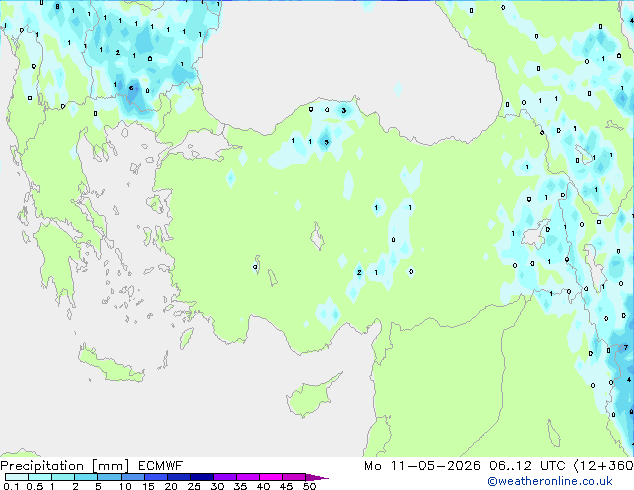Click the 'Precipitation' title text

42,466
